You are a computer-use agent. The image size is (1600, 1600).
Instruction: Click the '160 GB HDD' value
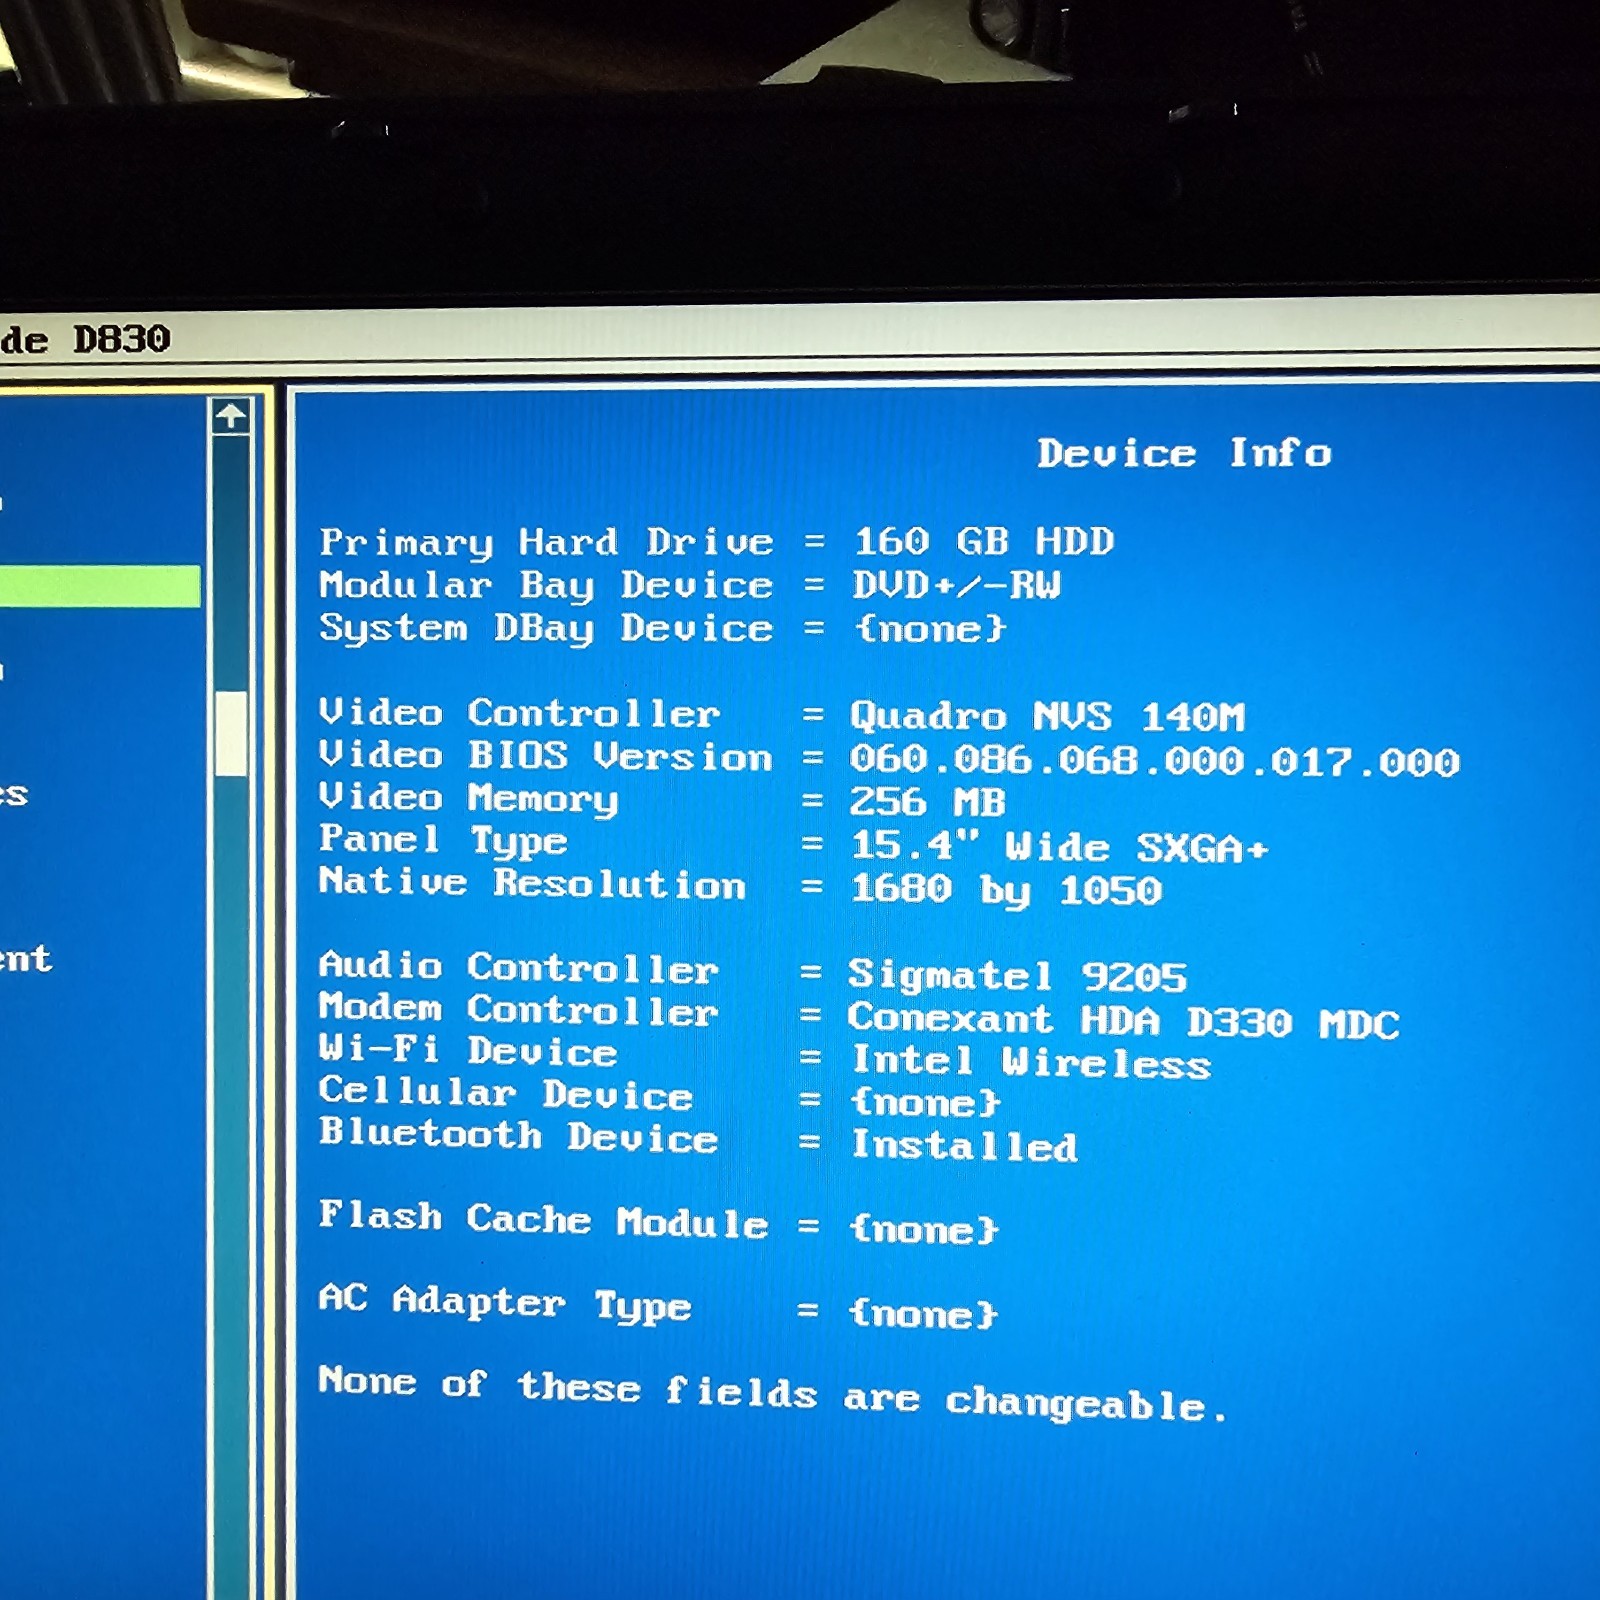[x=983, y=542]
